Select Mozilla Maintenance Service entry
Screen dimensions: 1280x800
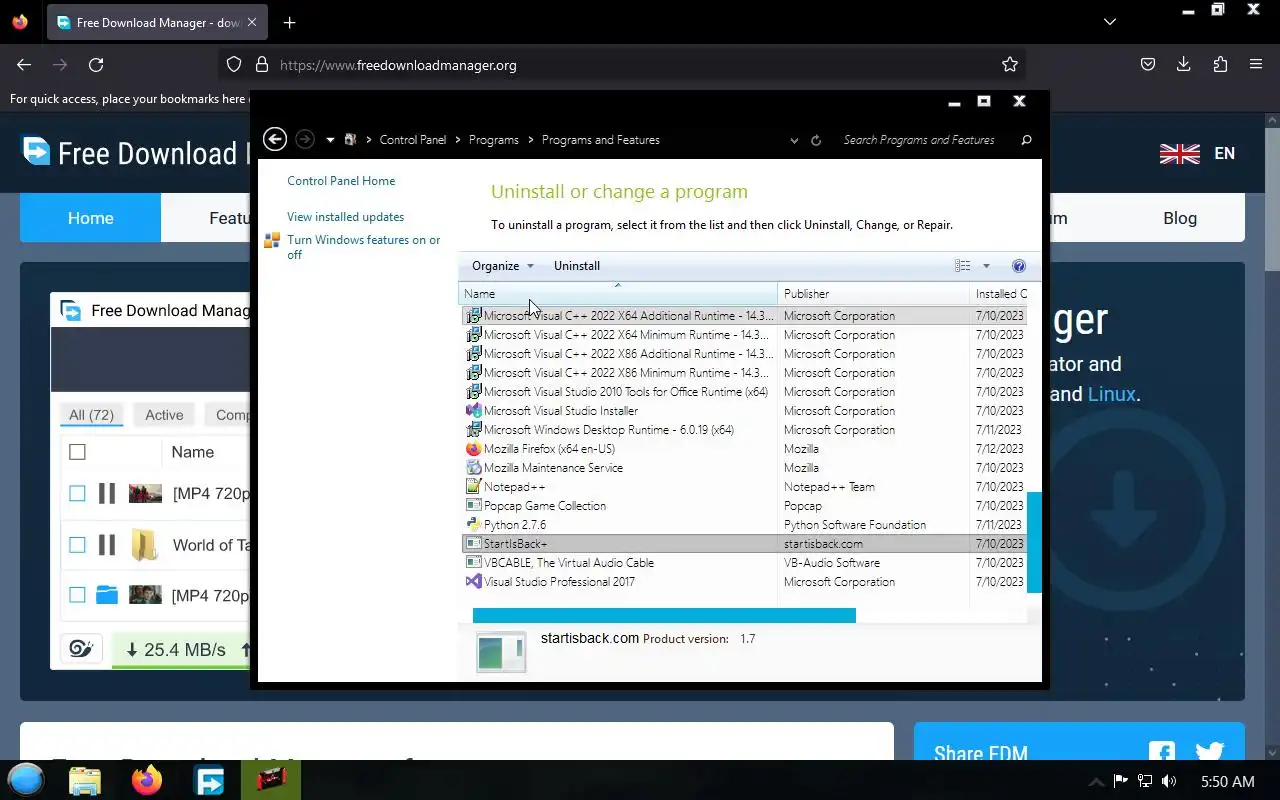click(x=744, y=468)
